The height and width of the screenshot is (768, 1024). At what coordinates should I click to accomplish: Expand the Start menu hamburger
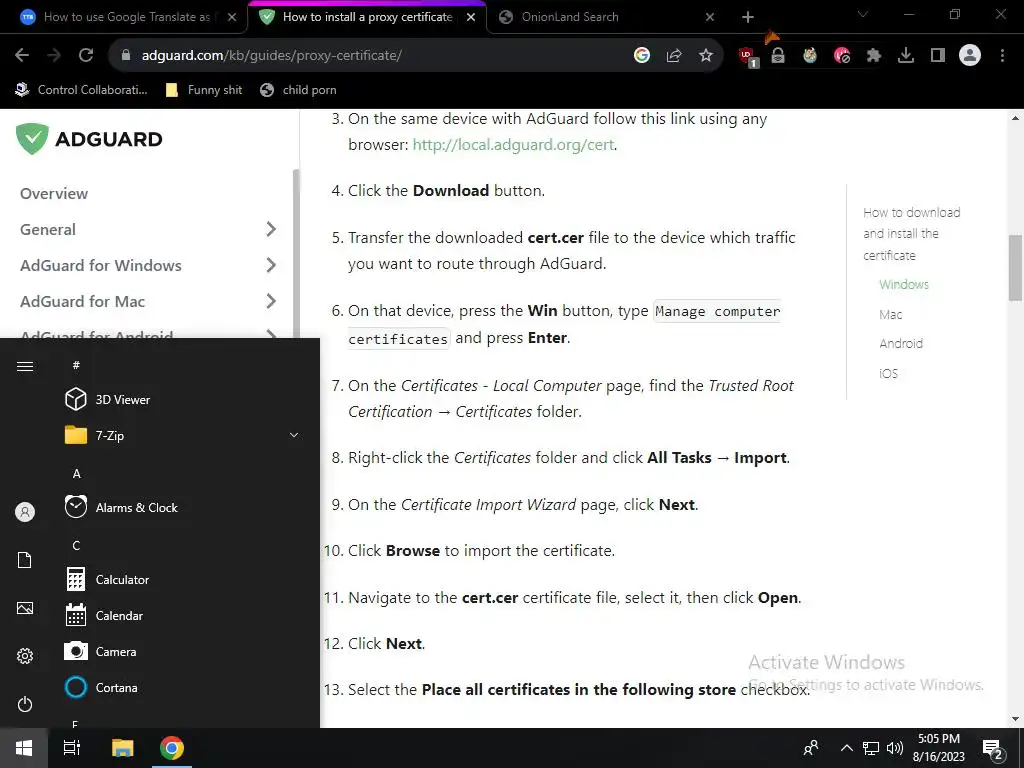pyautogui.click(x=25, y=366)
